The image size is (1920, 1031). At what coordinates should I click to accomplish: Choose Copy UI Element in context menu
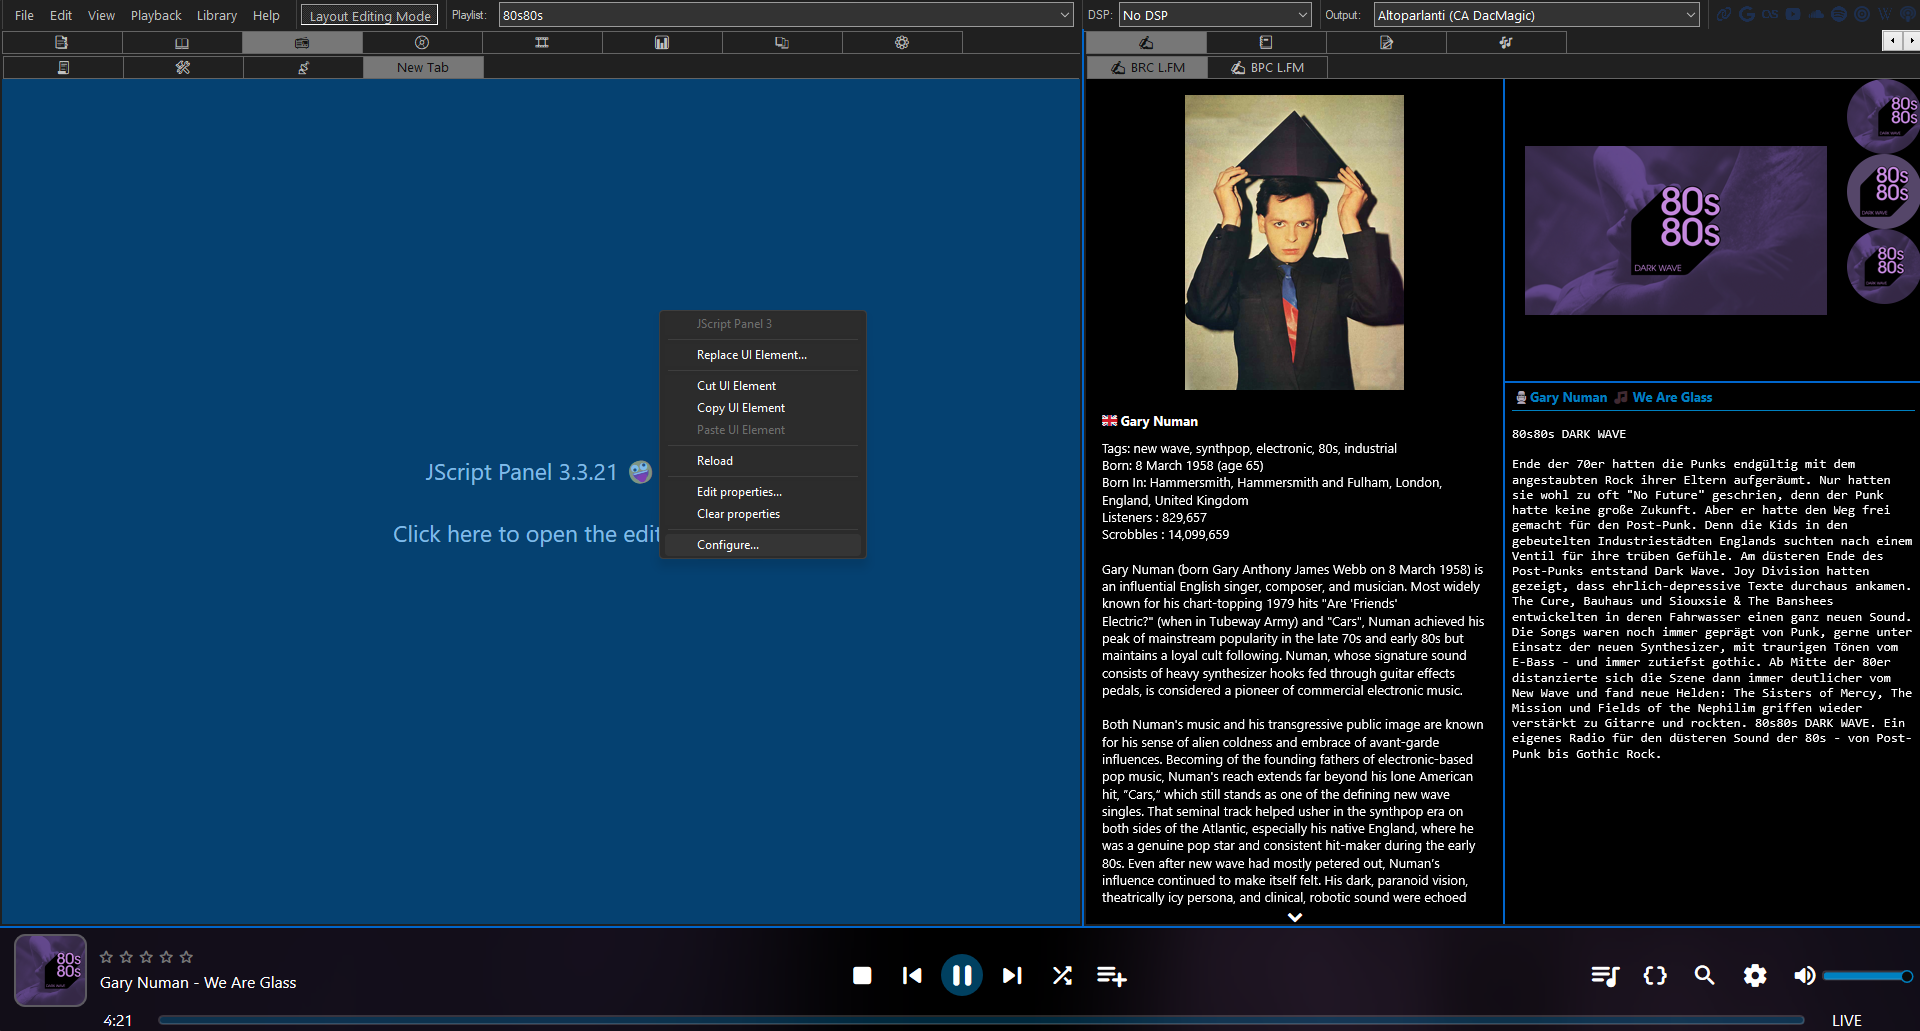[763, 408]
